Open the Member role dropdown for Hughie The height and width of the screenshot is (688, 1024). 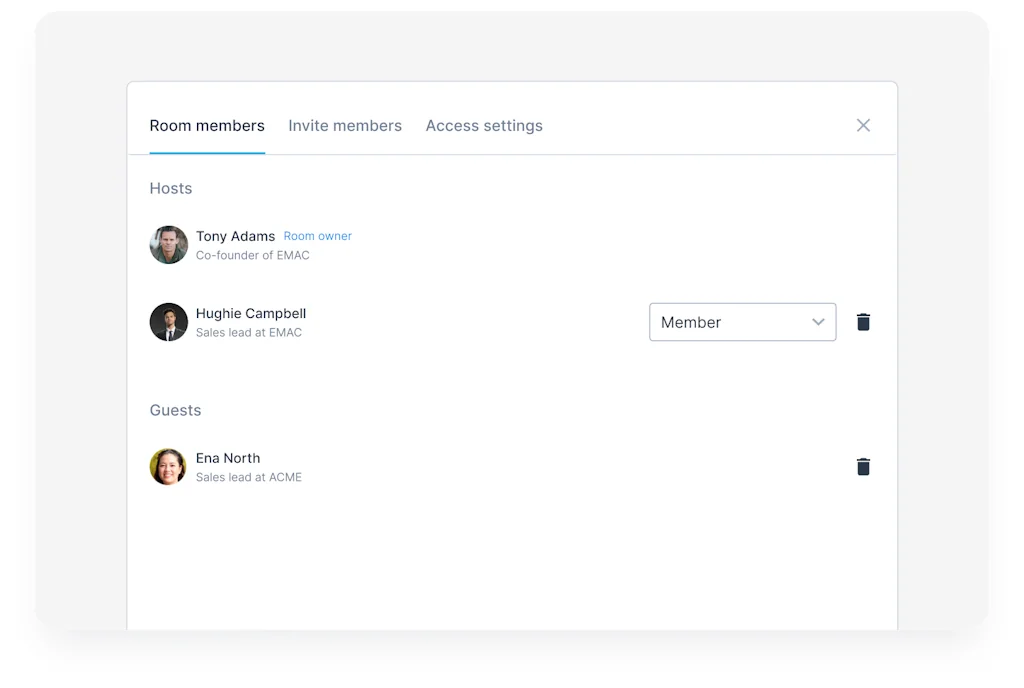[743, 322]
